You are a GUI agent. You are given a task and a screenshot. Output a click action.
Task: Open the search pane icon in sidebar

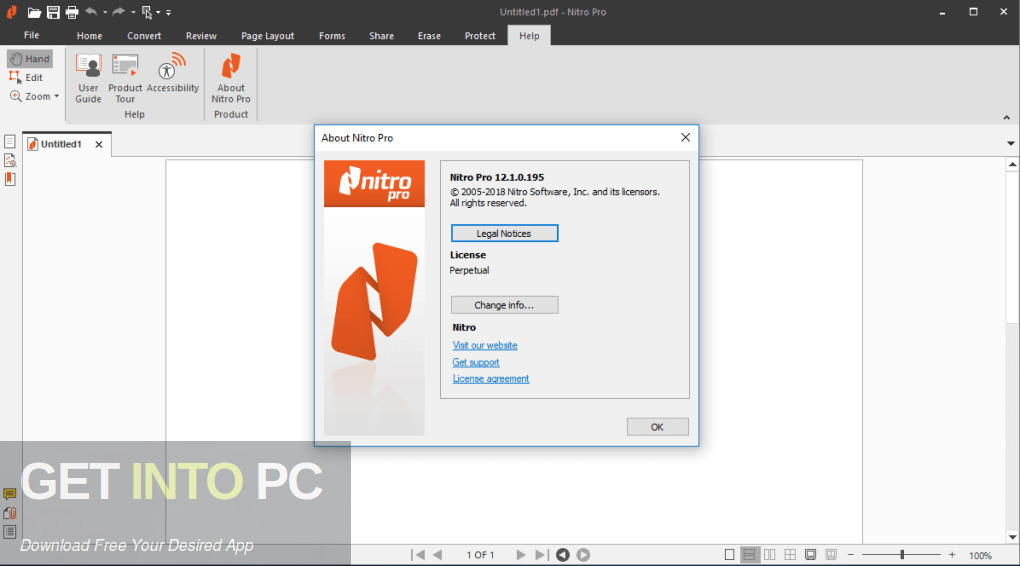click(10, 160)
